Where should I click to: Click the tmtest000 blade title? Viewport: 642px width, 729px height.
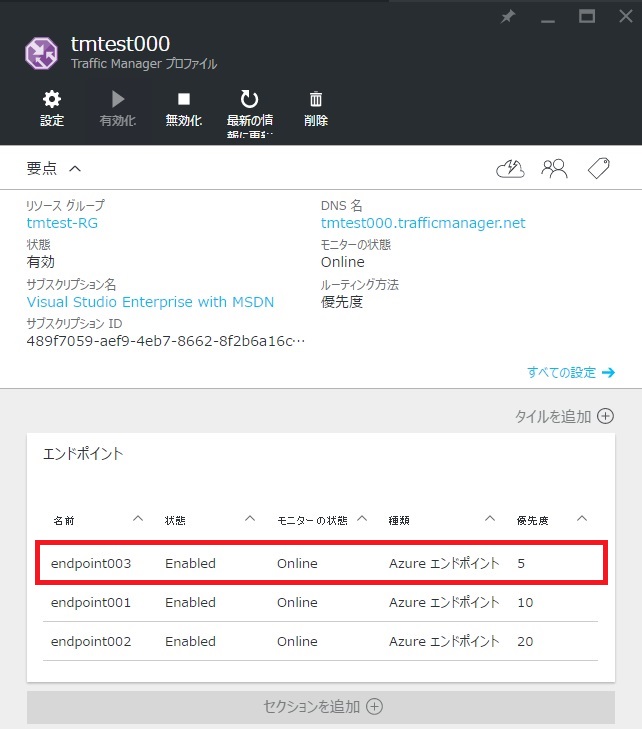(x=120, y=44)
